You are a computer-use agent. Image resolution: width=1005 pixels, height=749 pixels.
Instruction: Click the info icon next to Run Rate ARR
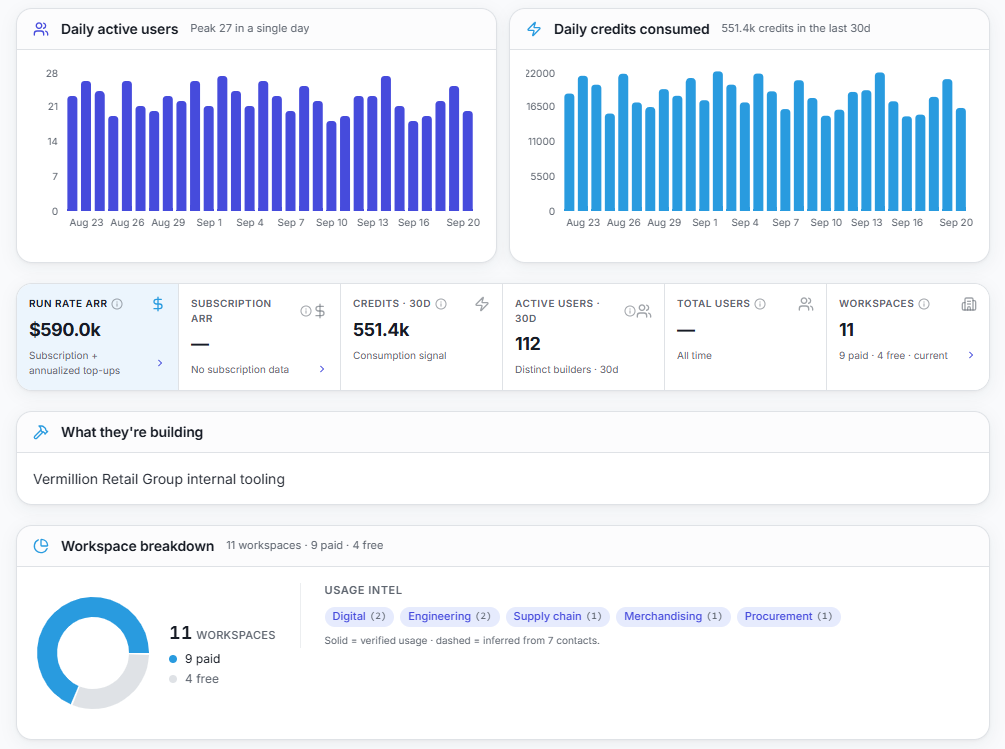coord(117,304)
